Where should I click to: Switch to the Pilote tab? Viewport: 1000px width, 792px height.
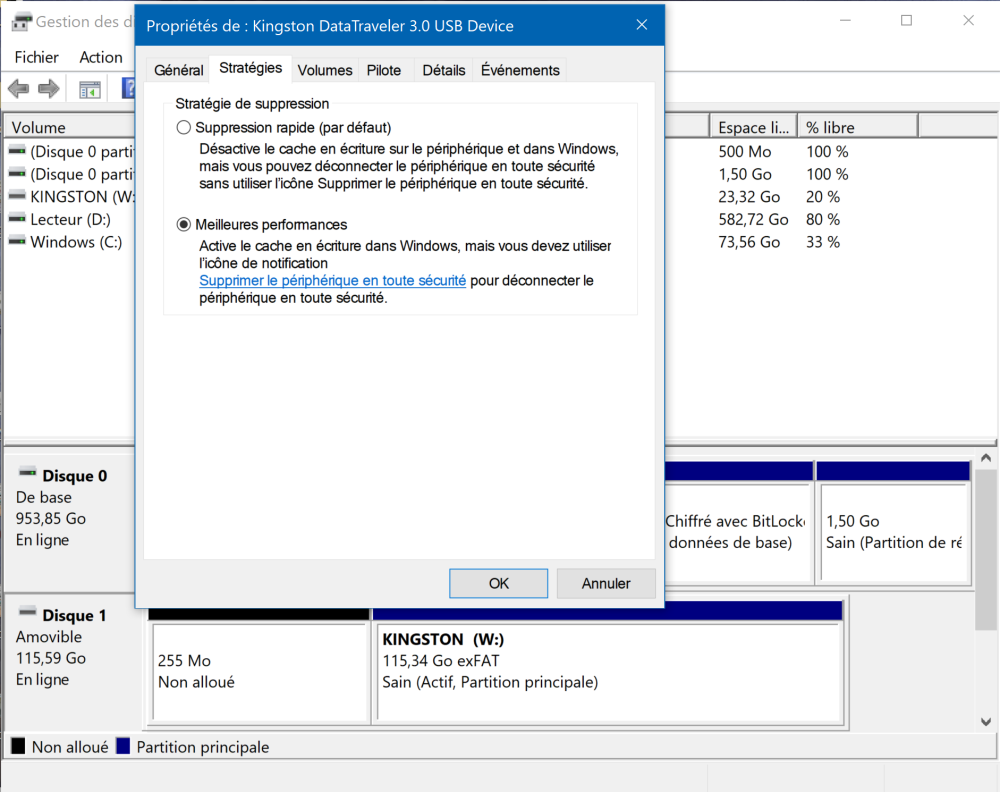point(384,71)
